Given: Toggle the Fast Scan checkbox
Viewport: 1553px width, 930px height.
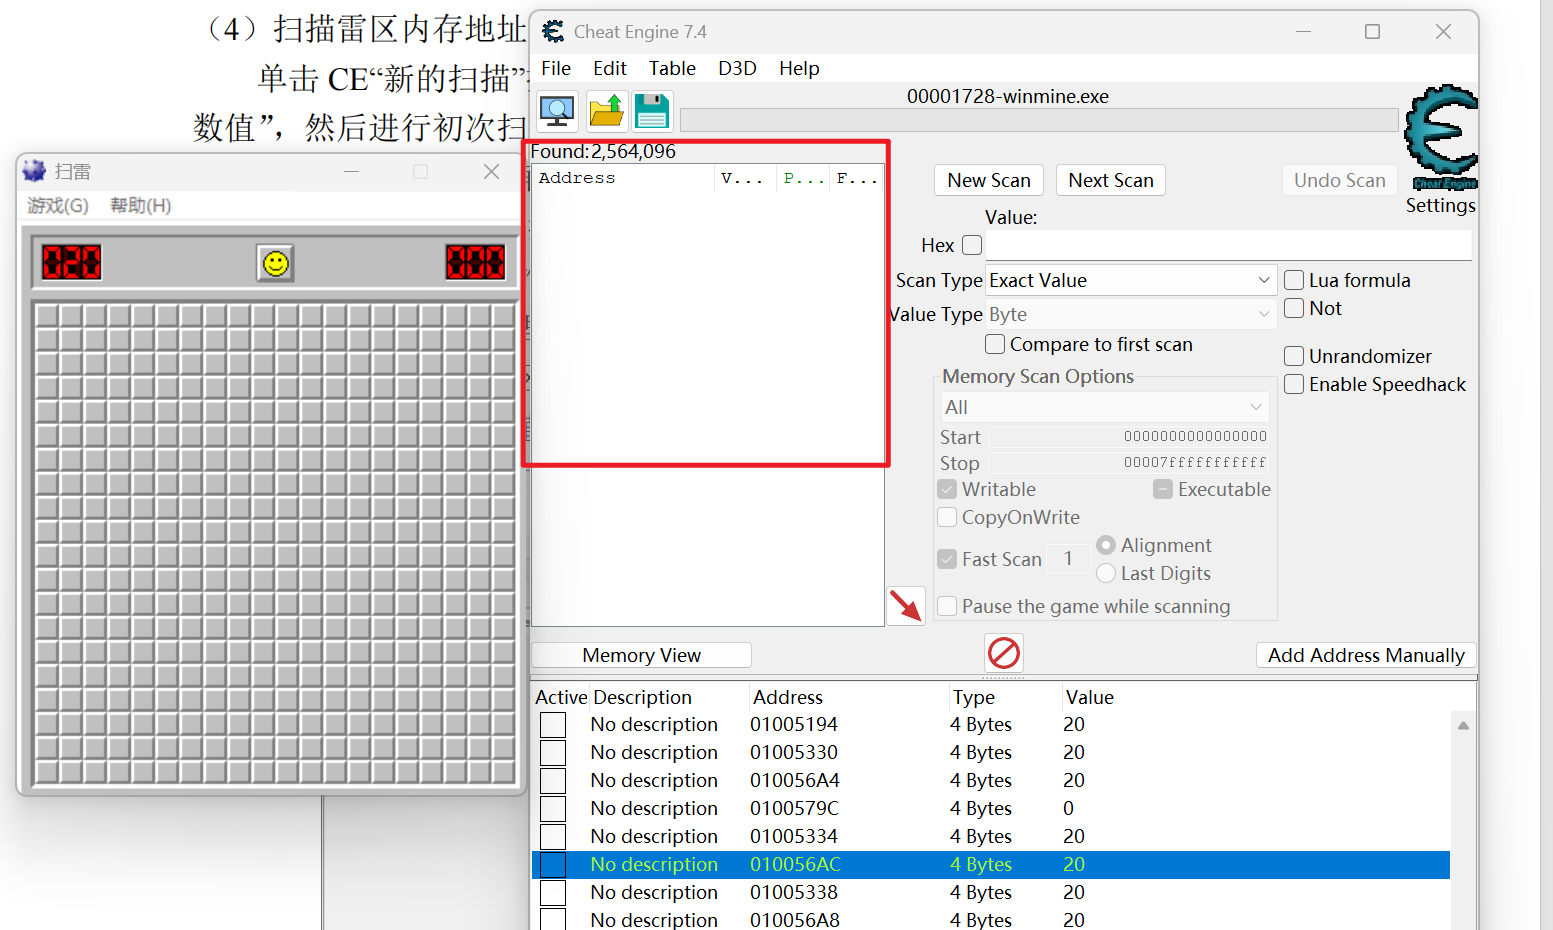Looking at the screenshot, I should click(947, 559).
